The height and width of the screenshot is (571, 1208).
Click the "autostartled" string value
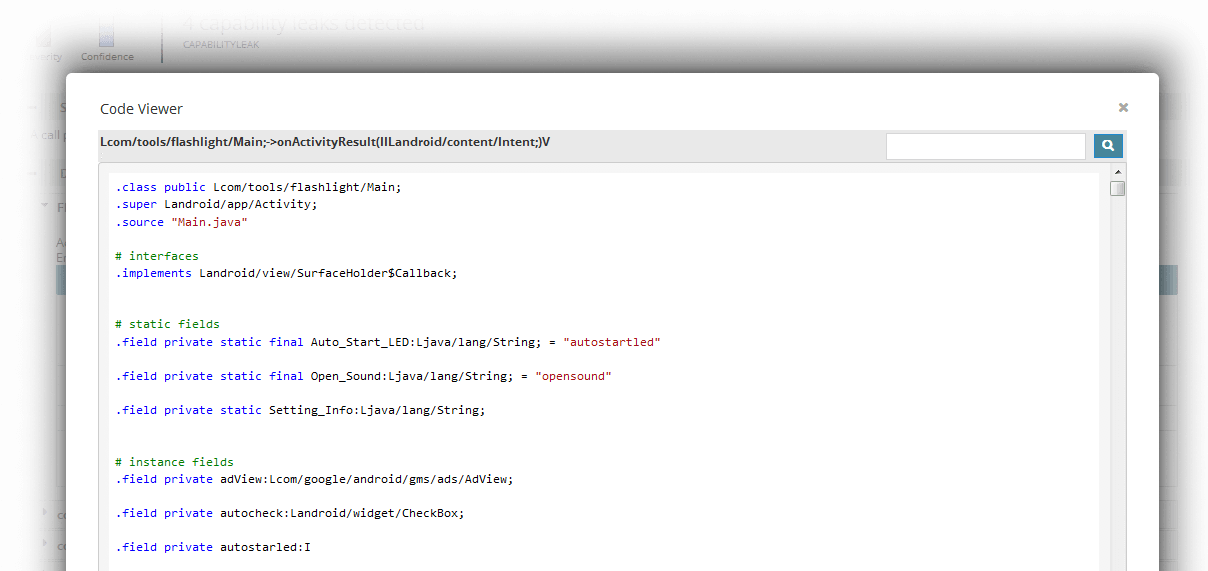pyautogui.click(x=612, y=342)
